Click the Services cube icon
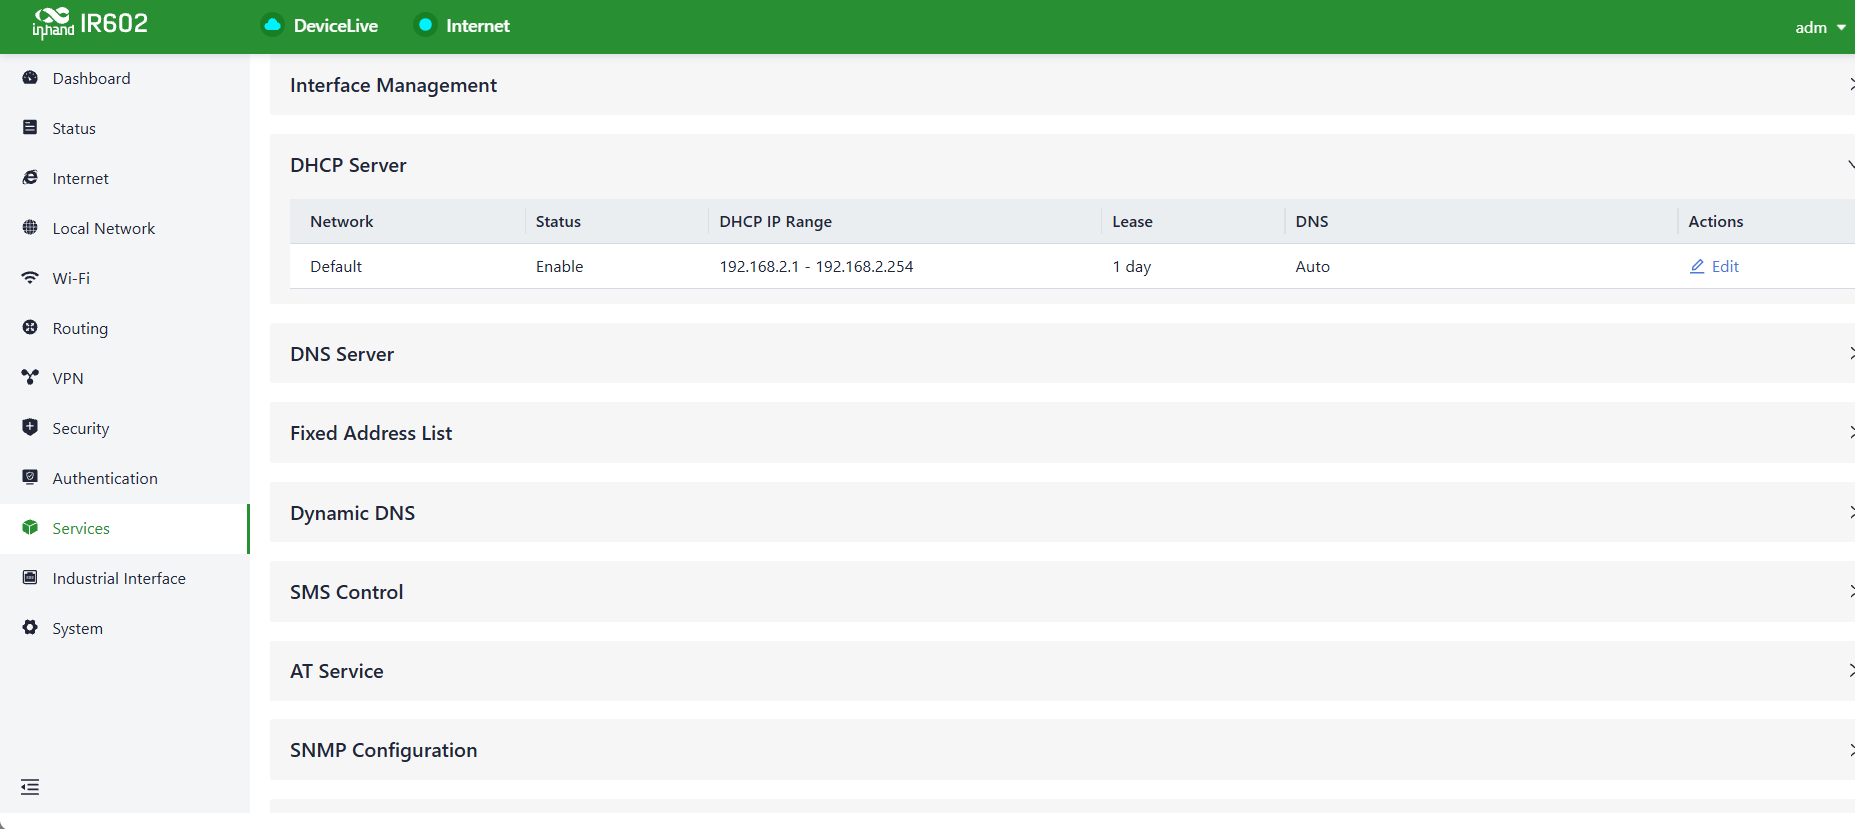Viewport: 1855px width, 829px height. [30, 528]
